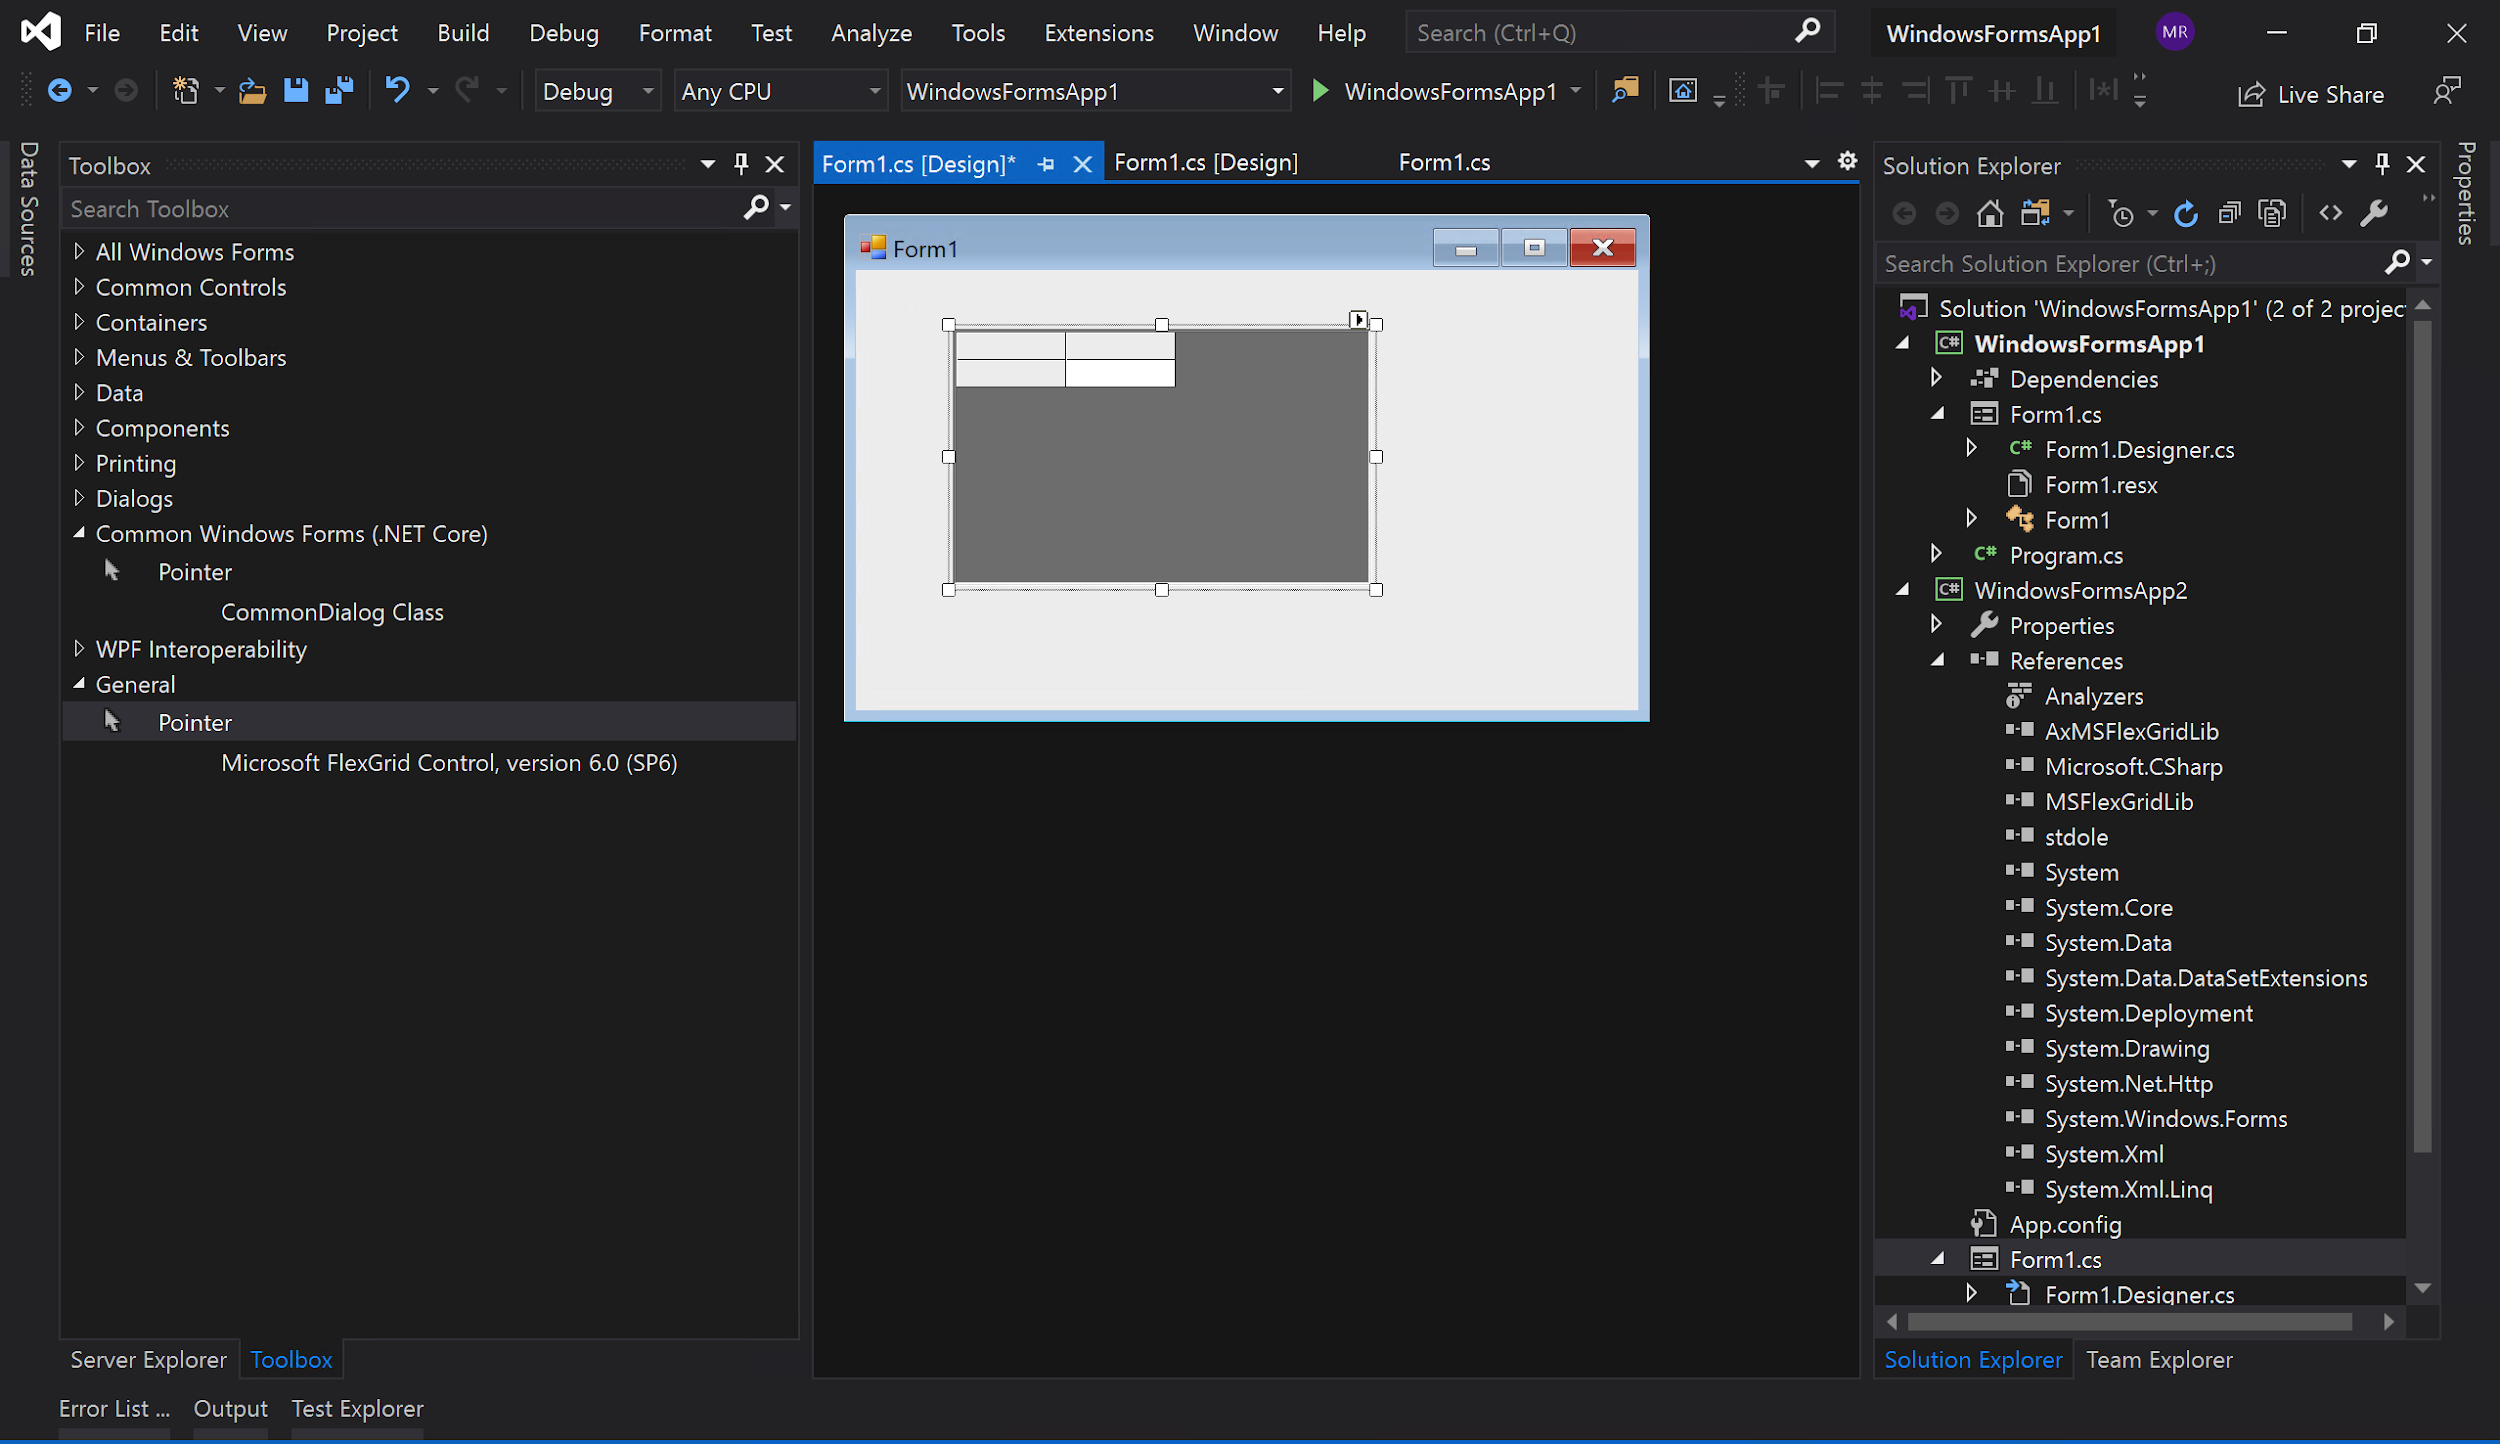Click the document tabs settings gear icon
This screenshot has width=2500, height=1444.
pyautogui.click(x=1847, y=161)
